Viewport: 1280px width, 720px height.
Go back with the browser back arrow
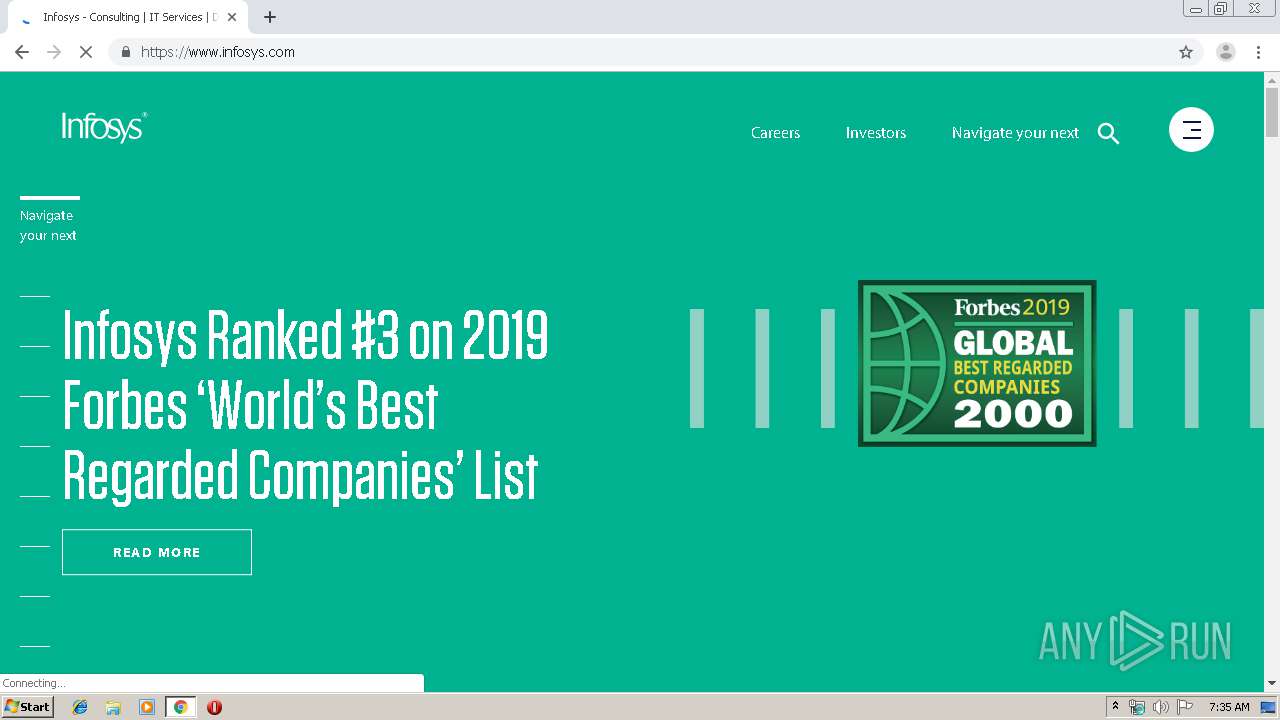pos(22,52)
